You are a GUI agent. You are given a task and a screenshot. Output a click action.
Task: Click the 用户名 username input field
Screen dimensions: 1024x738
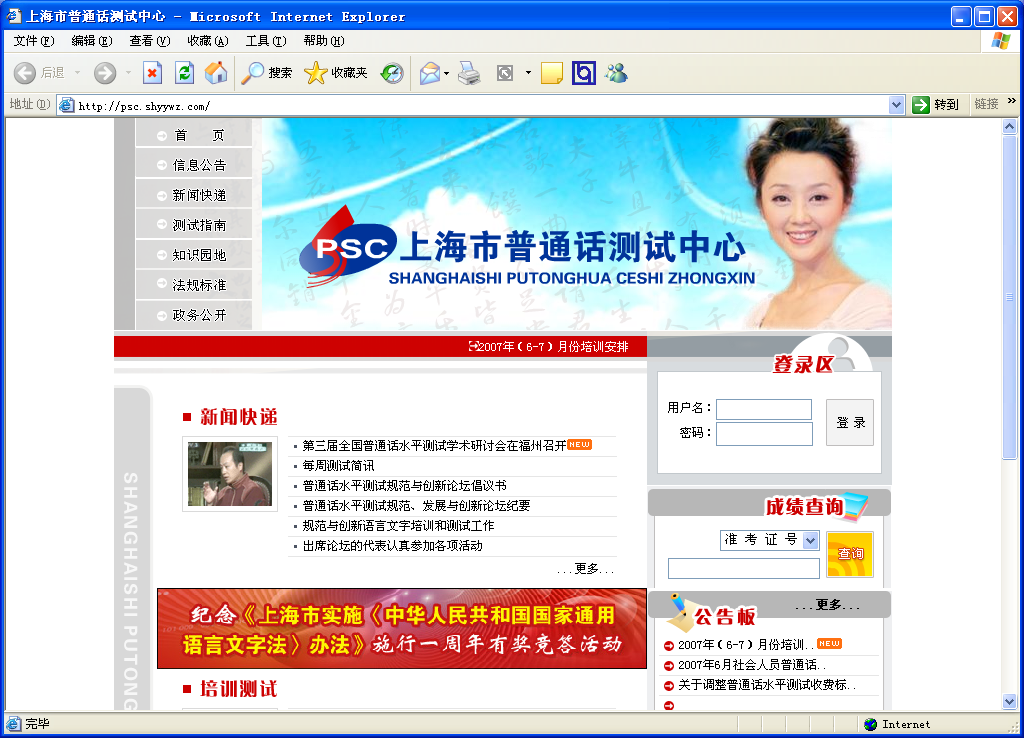pyautogui.click(x=764, y=409)
